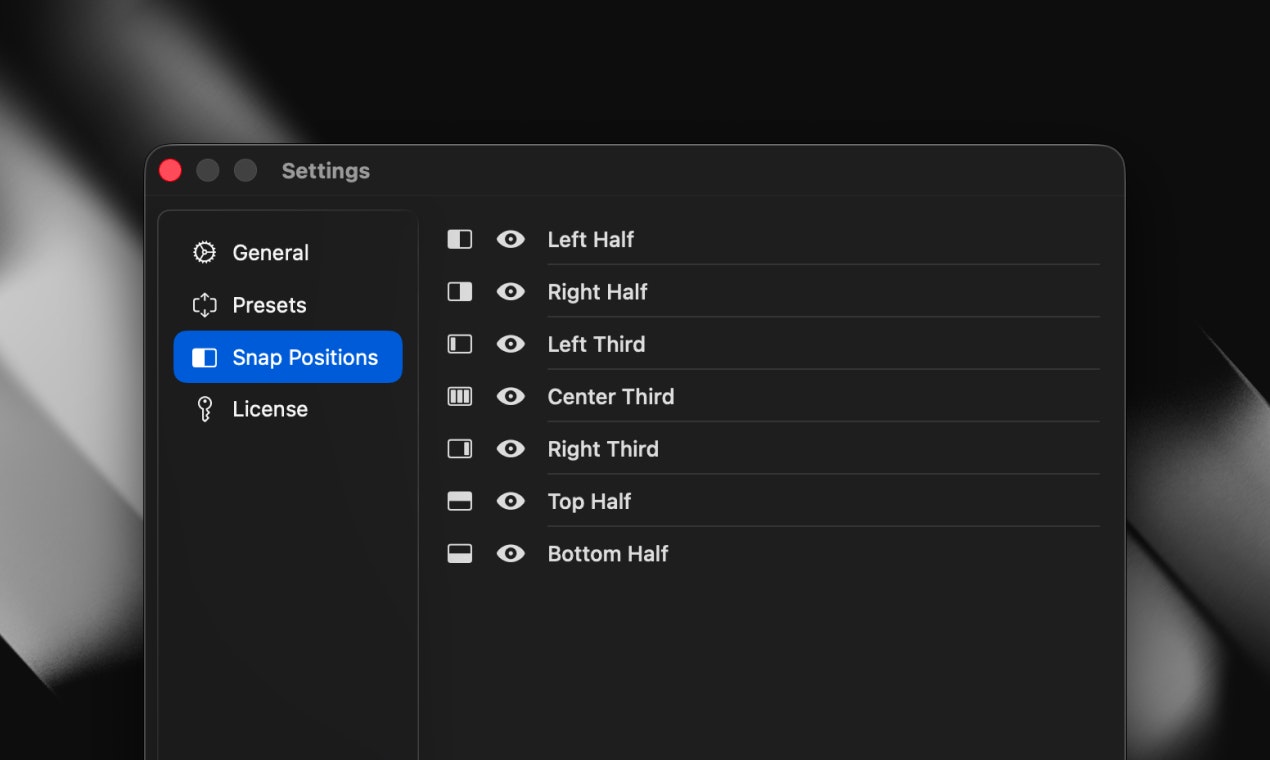Open the License section

point(270,408)
